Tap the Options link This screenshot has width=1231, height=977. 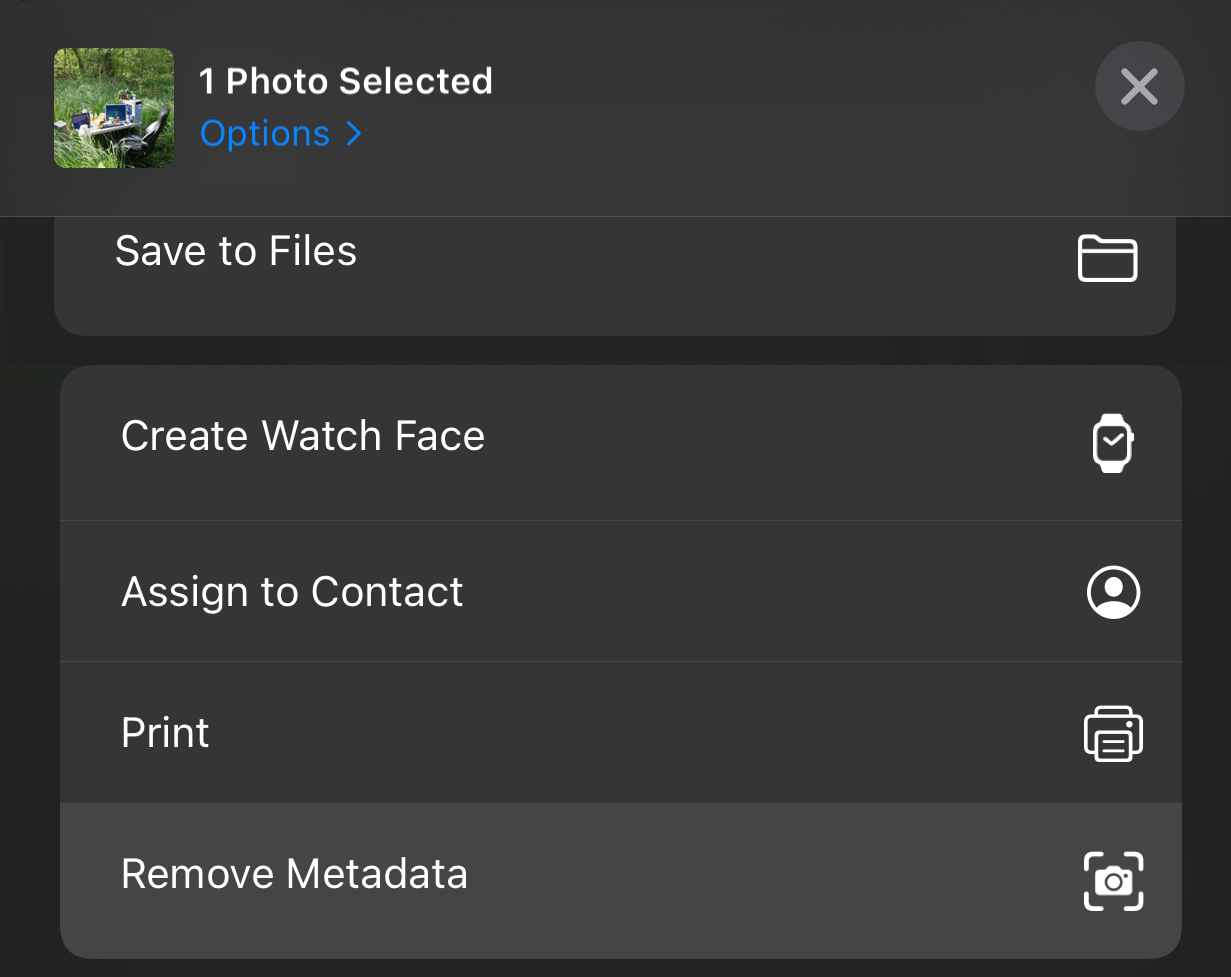(264, 133)
